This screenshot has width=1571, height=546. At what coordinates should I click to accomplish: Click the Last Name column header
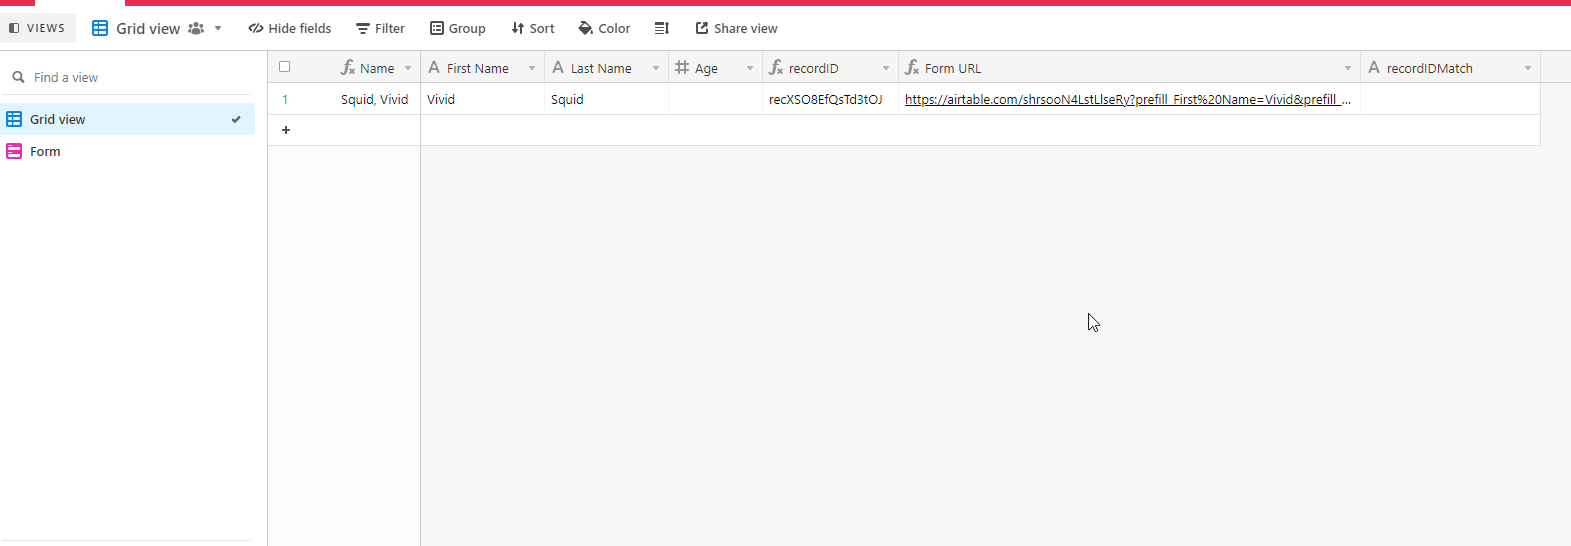pyautogui.click(x=606, y=68)
